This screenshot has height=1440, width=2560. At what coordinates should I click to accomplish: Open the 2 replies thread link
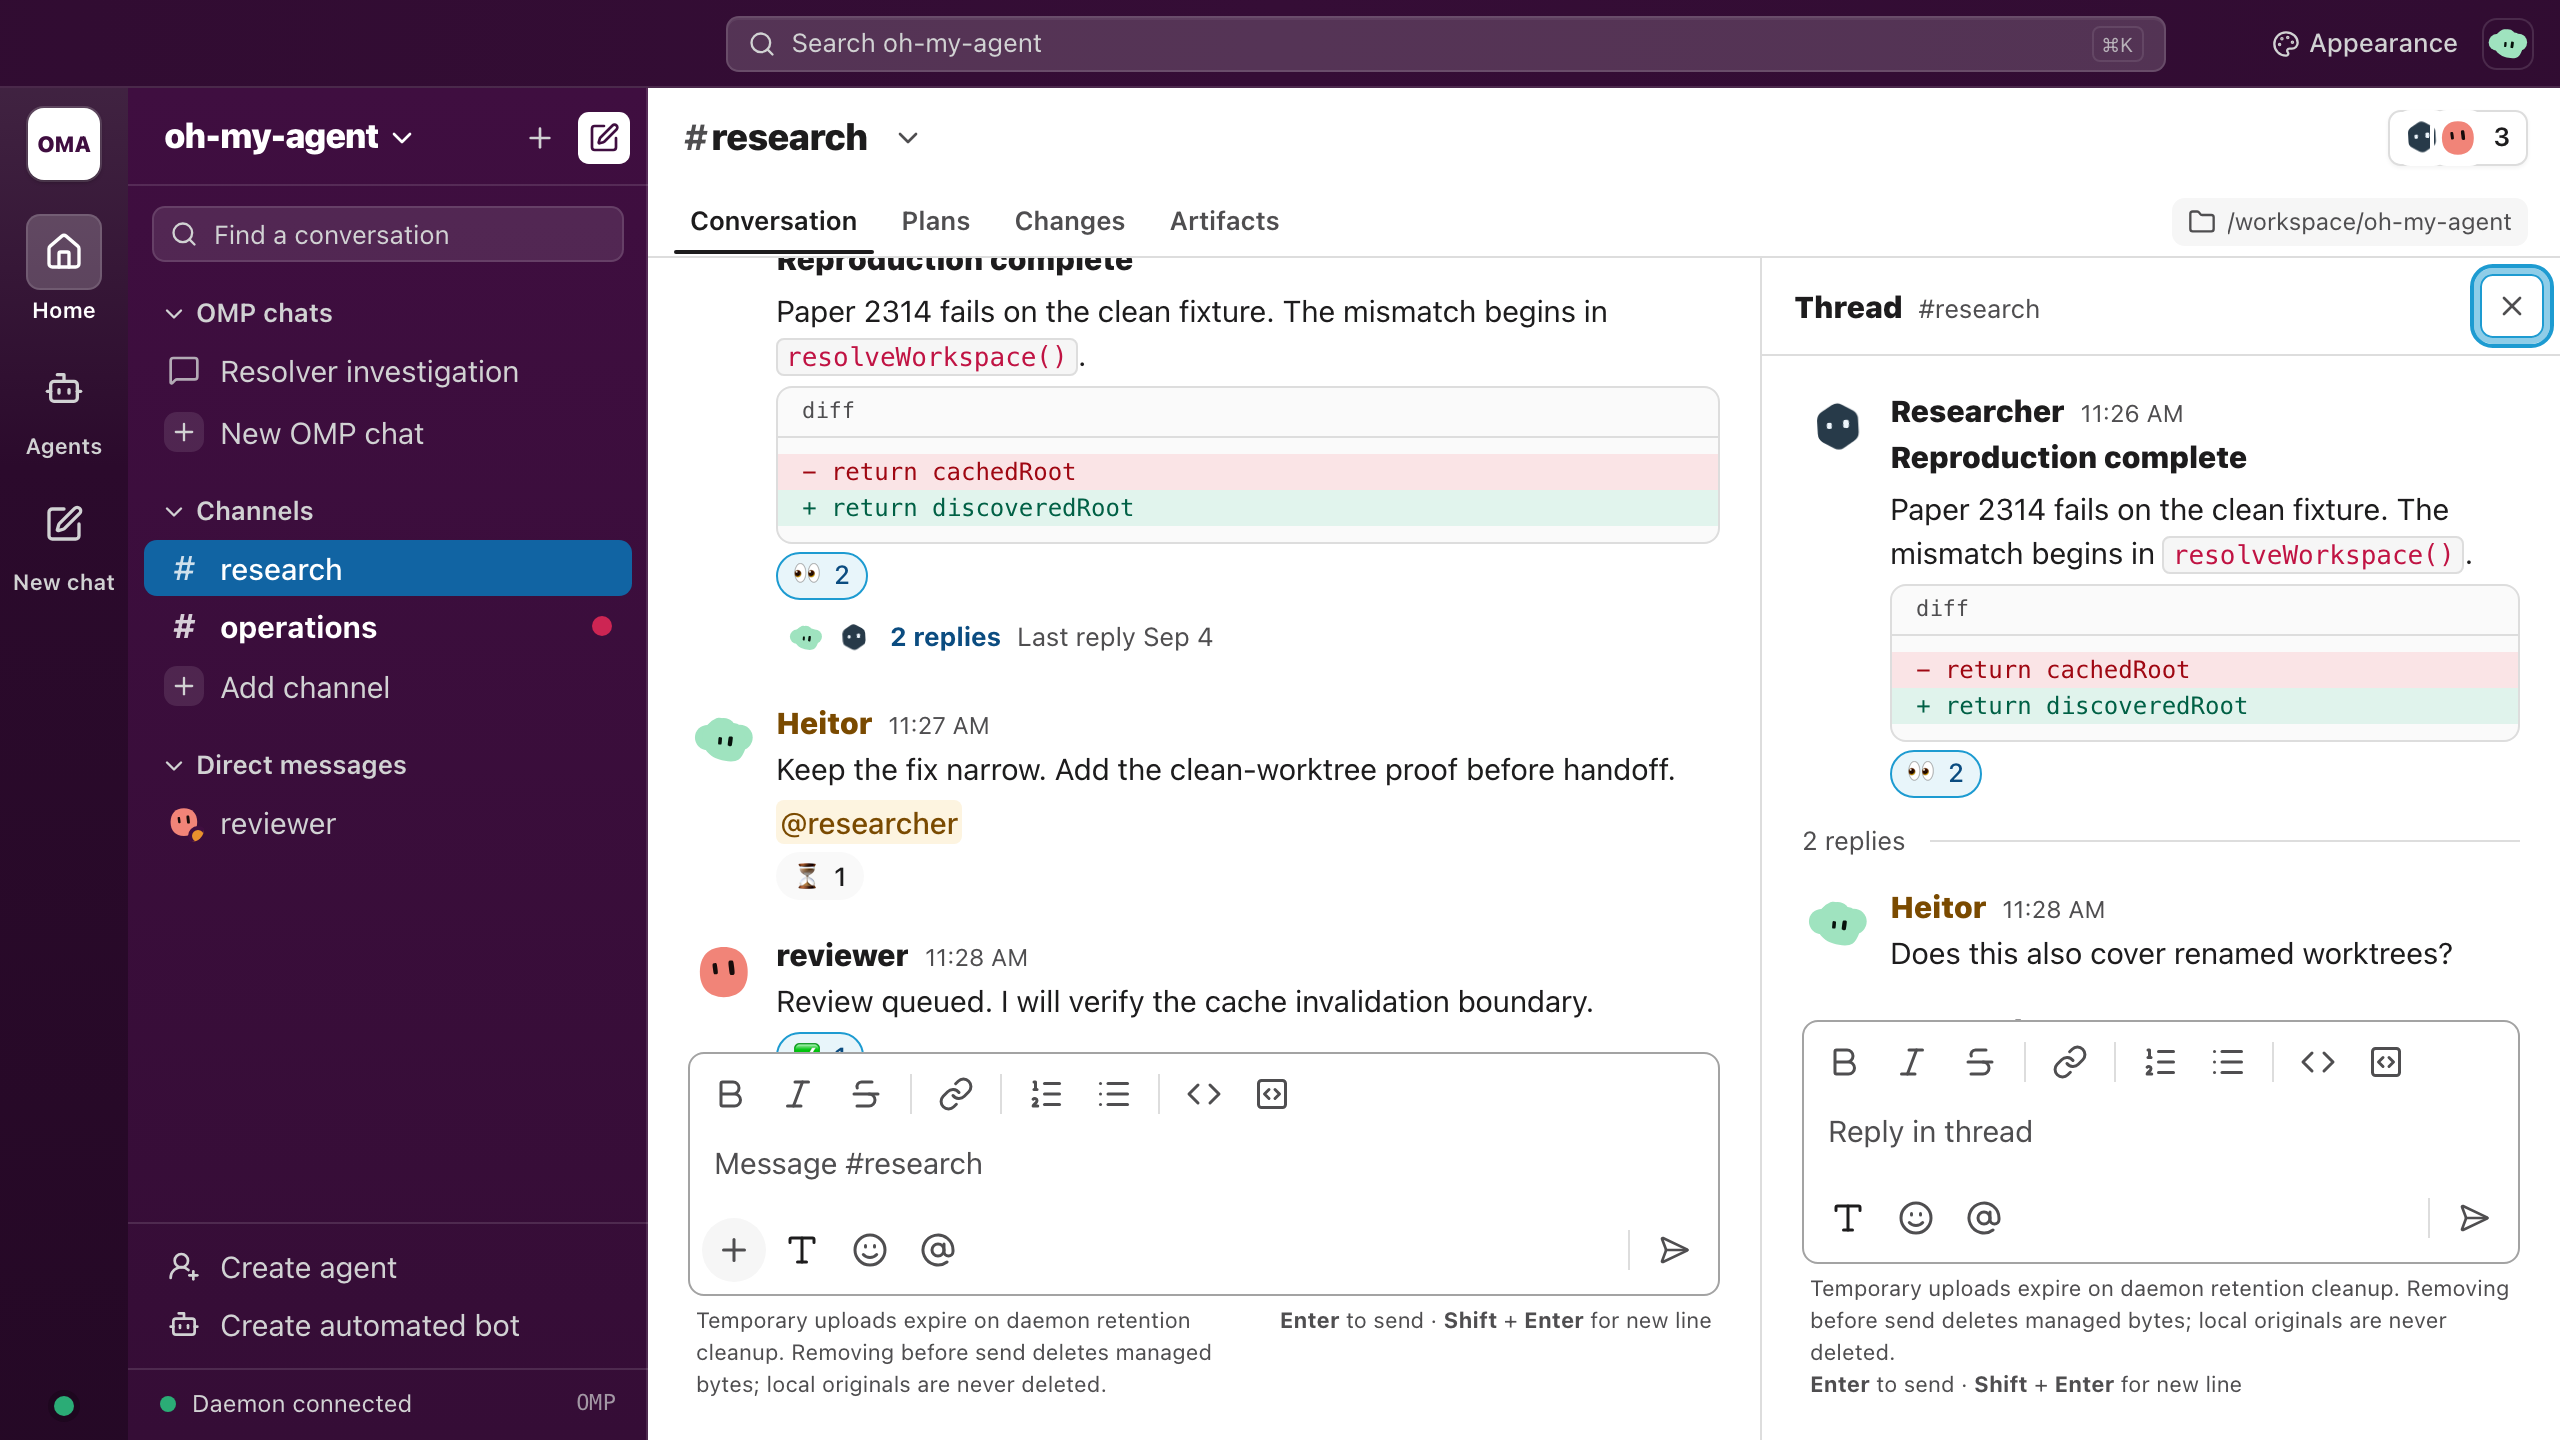point(945,637)
